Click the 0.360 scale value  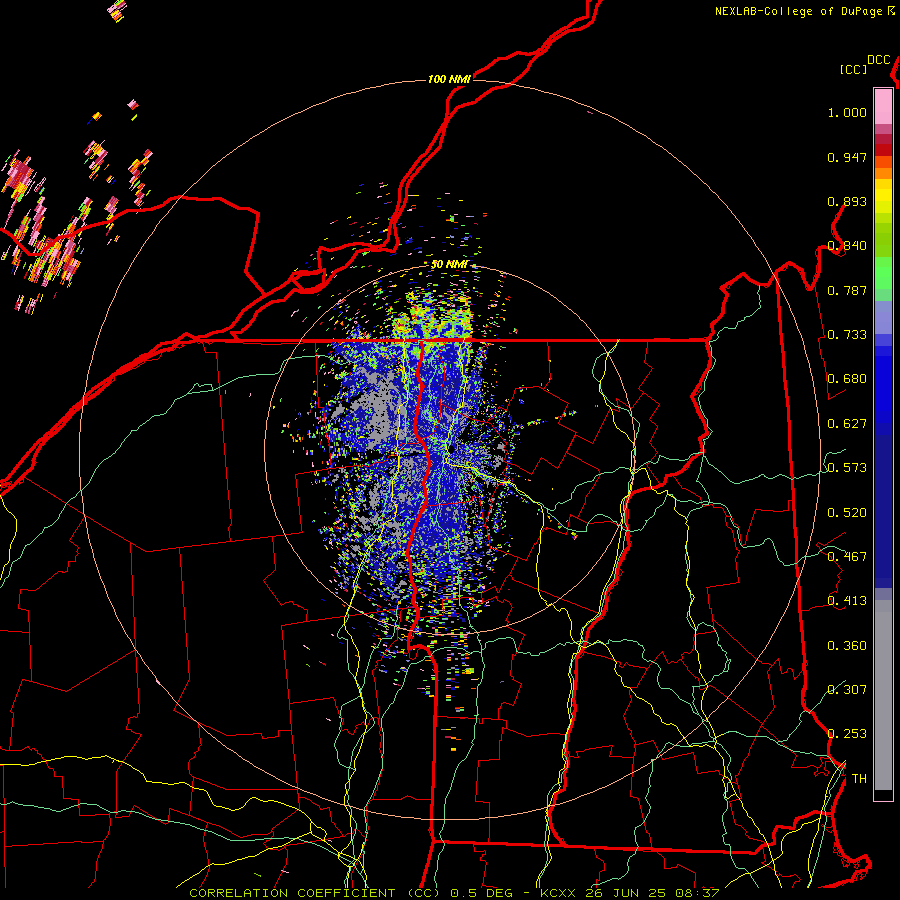pos(847,646)
